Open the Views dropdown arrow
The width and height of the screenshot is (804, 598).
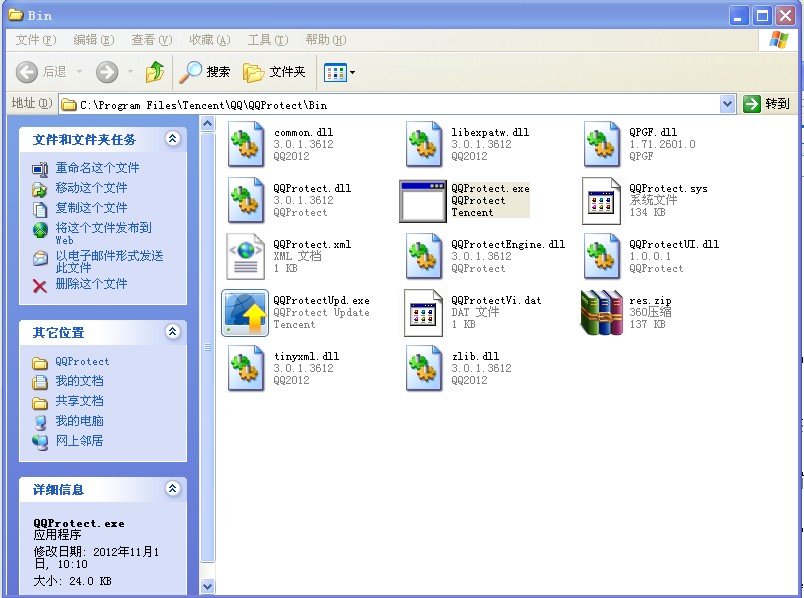[x=353, y=73]
